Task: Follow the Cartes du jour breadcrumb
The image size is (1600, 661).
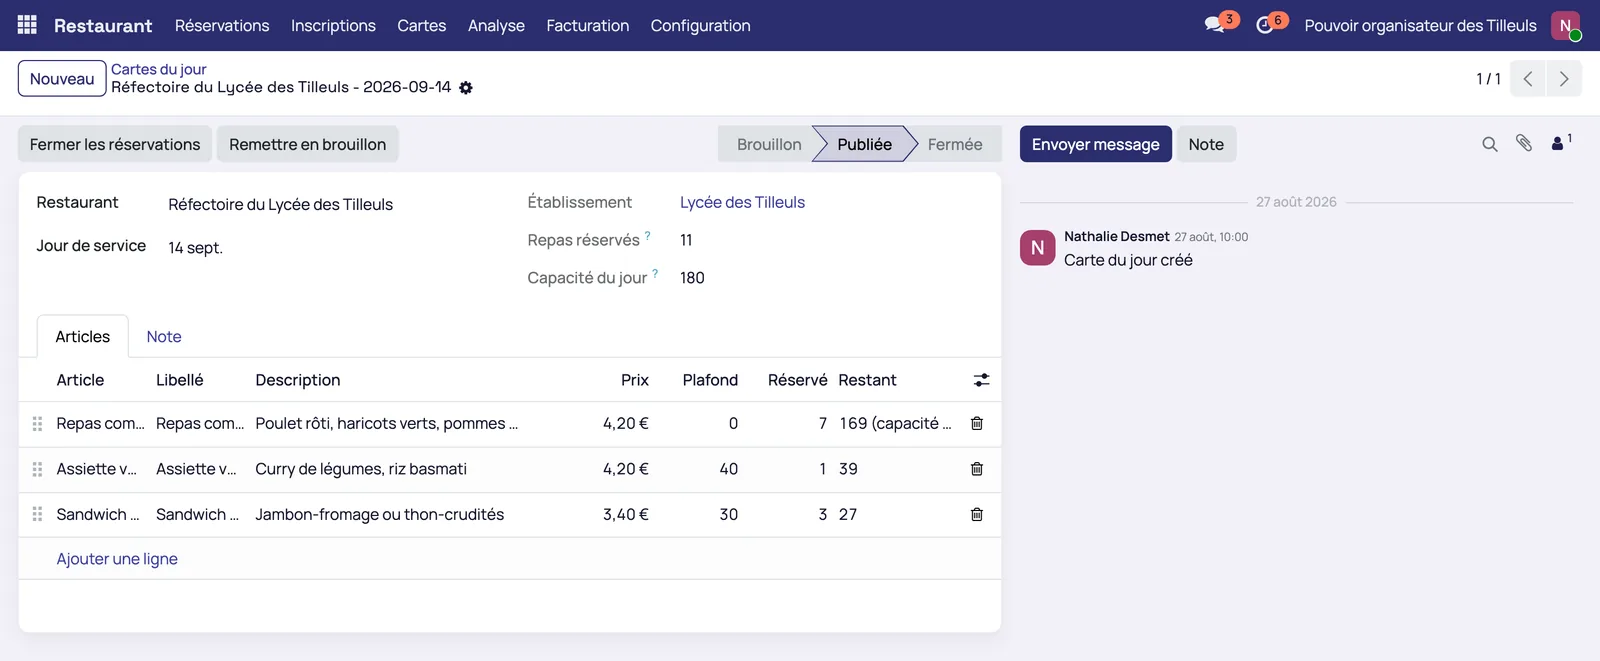Action: pos(159,69)
